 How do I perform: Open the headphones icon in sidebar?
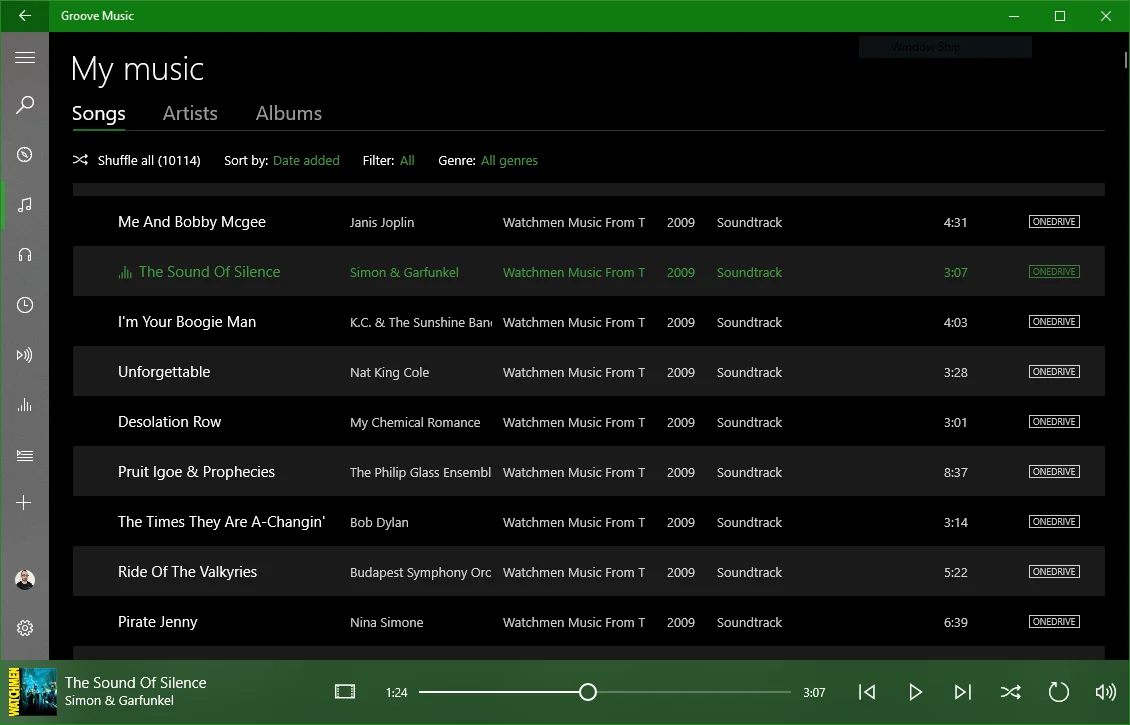pyautogui.click(x=25, y=254)
